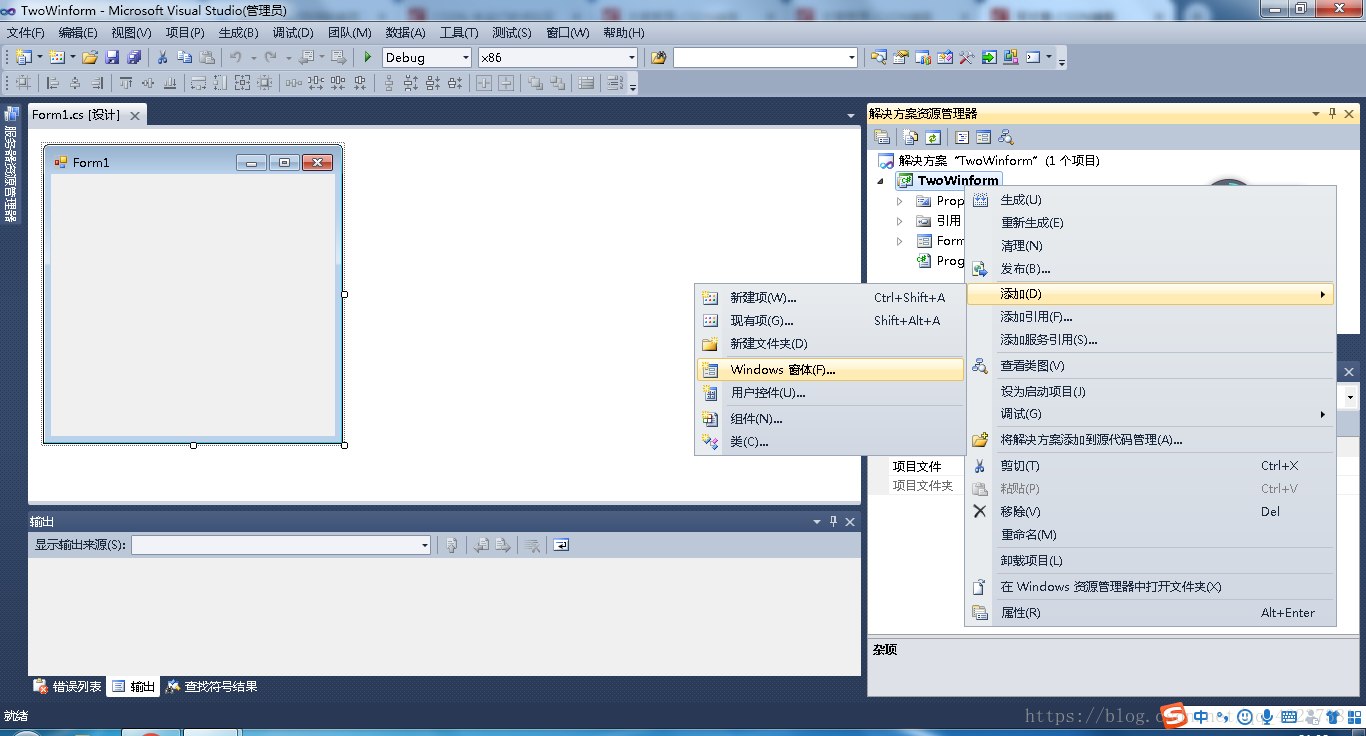Open the output source dropdown
Screen dimensions: 1366x736
pos(425,545)
